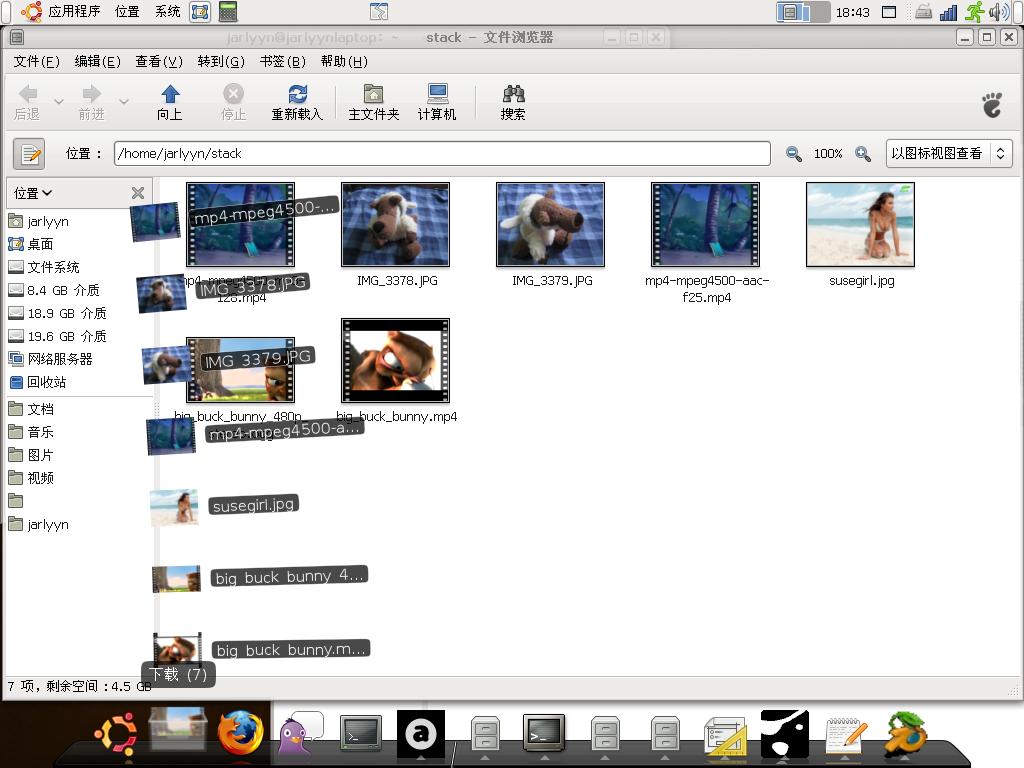Viewport: 1024px width, 768px height.
Task: Open the volume speaker icon
Action: pos(999,12)
